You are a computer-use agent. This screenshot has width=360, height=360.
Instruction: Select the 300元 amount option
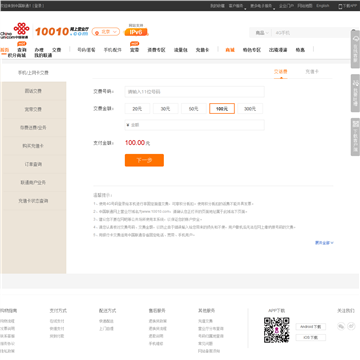point(250,109)
